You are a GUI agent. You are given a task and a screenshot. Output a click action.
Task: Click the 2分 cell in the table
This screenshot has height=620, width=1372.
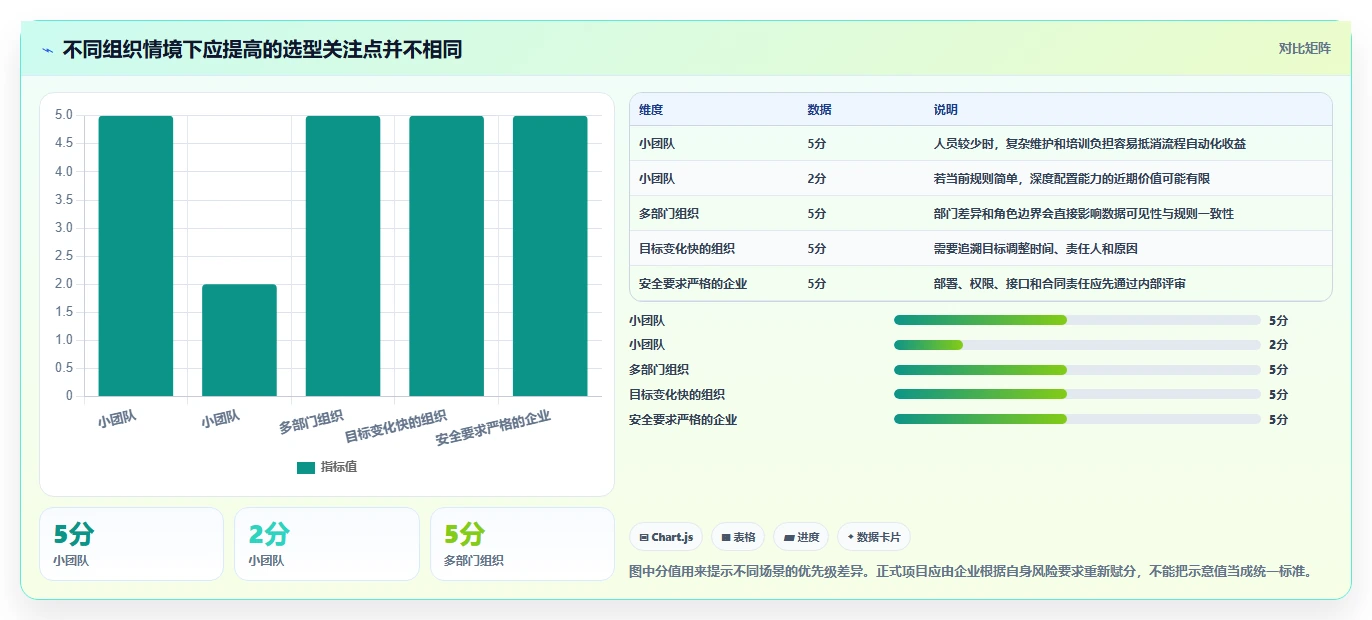(817, 179)
